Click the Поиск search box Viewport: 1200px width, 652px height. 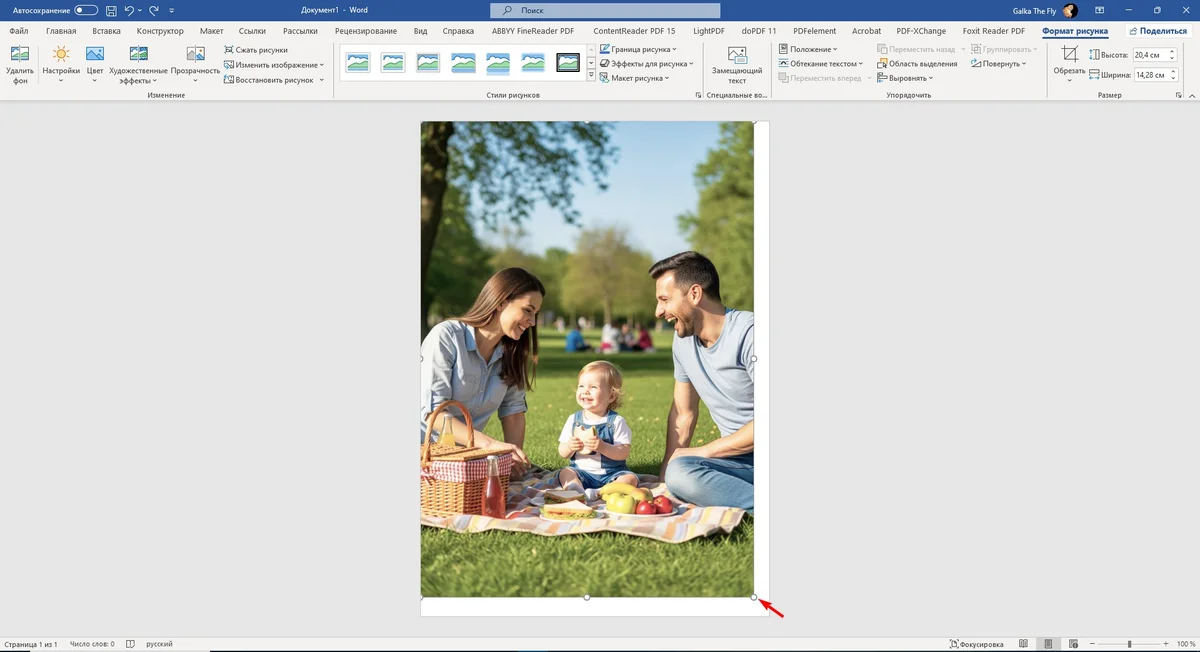[605, 10]
